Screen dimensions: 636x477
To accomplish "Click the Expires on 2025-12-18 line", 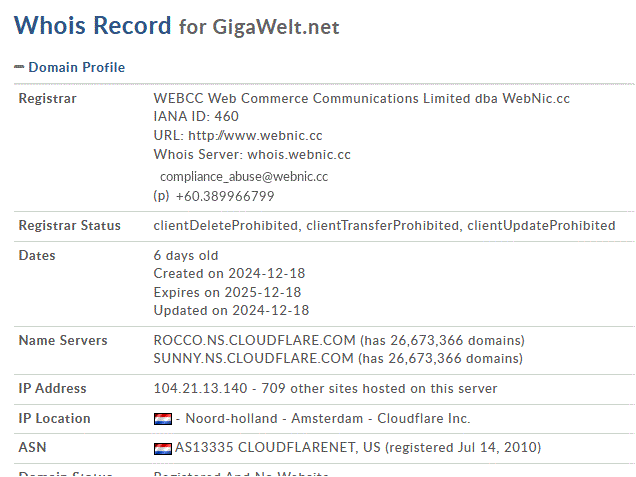I will (227, 292).
